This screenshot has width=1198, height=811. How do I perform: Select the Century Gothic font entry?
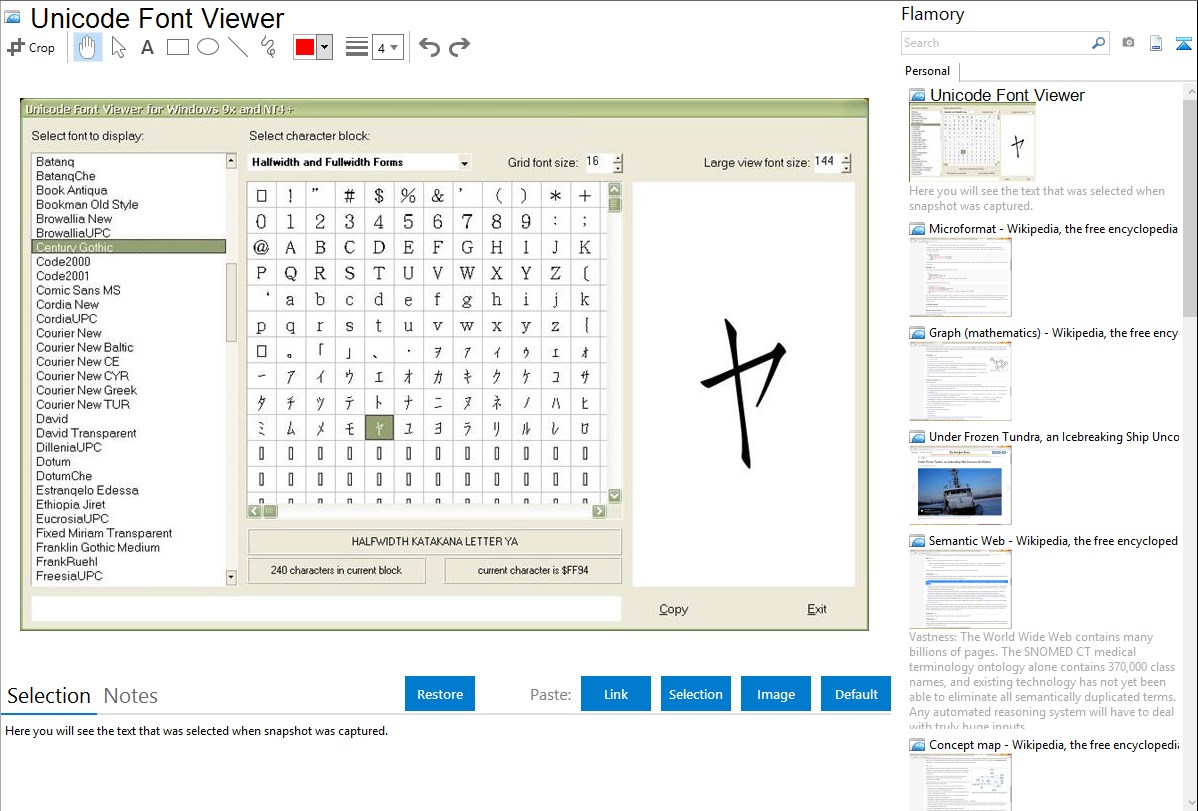click(128, 247)
